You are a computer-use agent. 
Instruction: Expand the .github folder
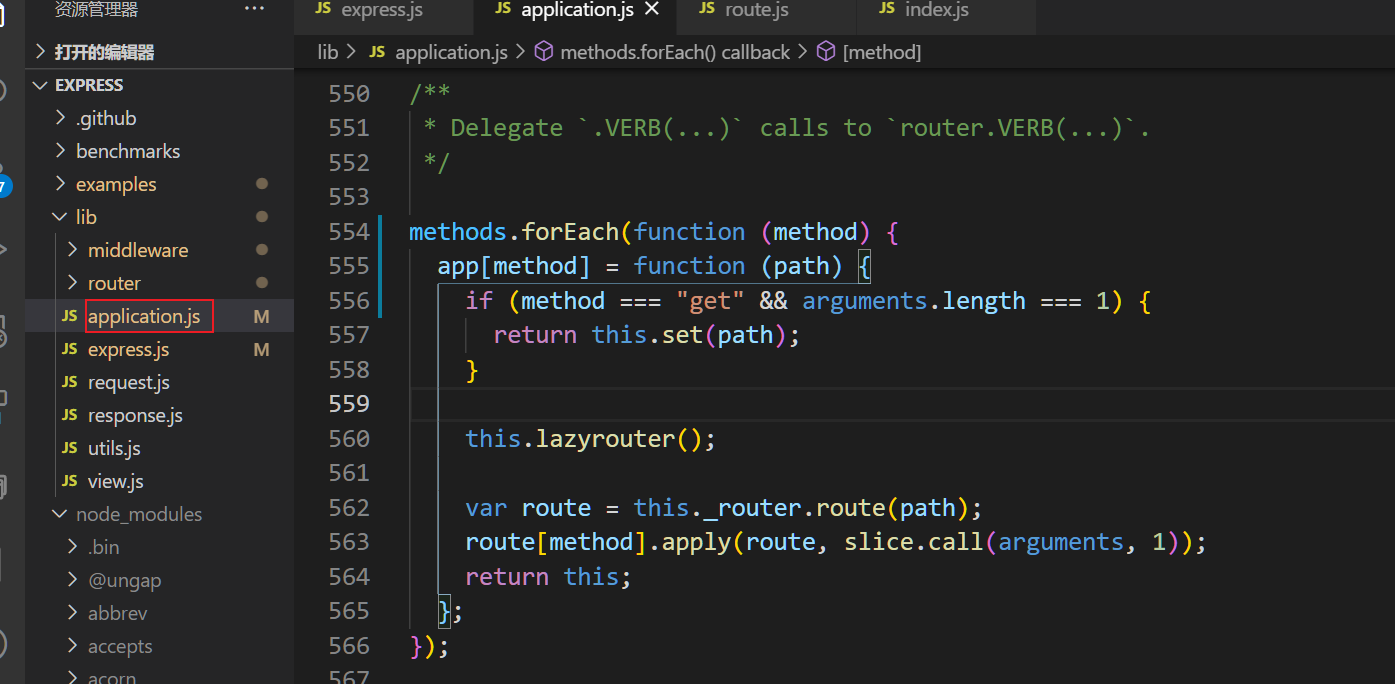(106, 118)
